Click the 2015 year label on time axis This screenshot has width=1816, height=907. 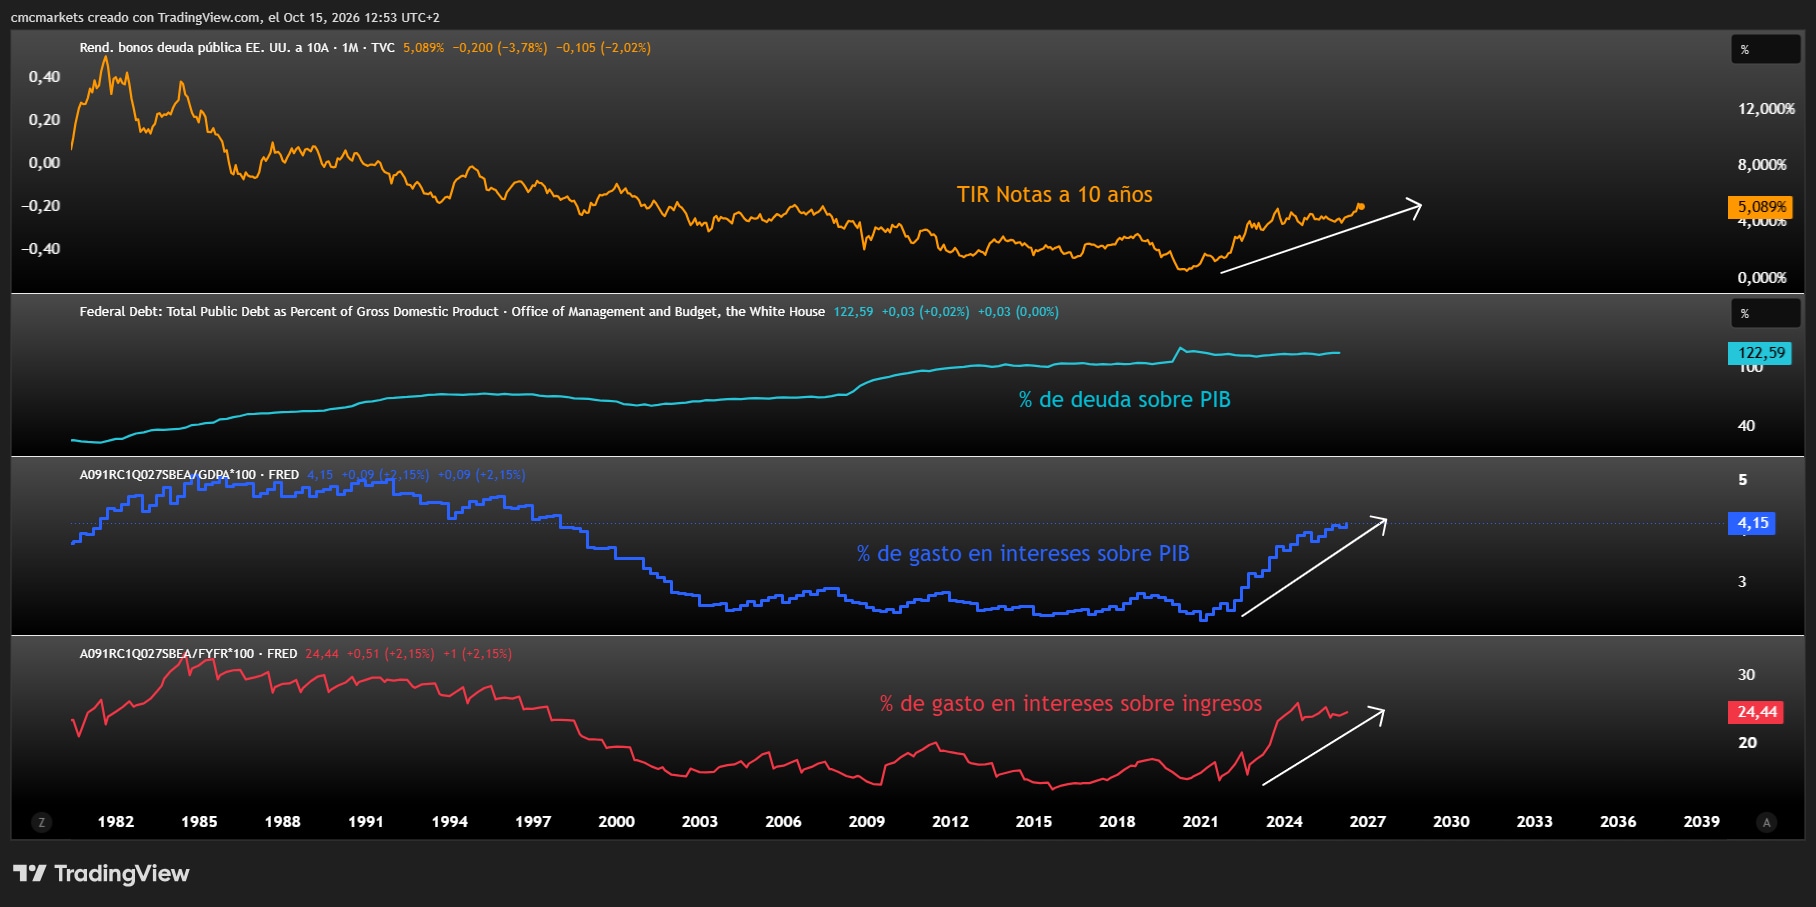pyautogui.click(x=1033, y=822)
